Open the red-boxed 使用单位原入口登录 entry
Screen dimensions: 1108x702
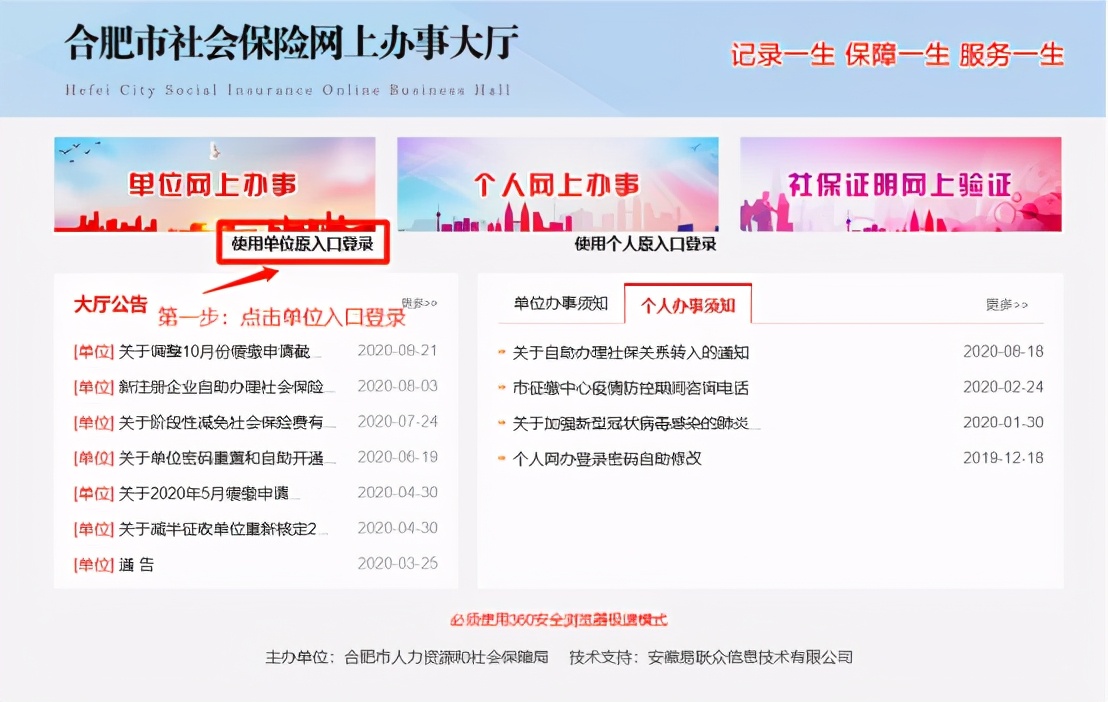(302, 243)
